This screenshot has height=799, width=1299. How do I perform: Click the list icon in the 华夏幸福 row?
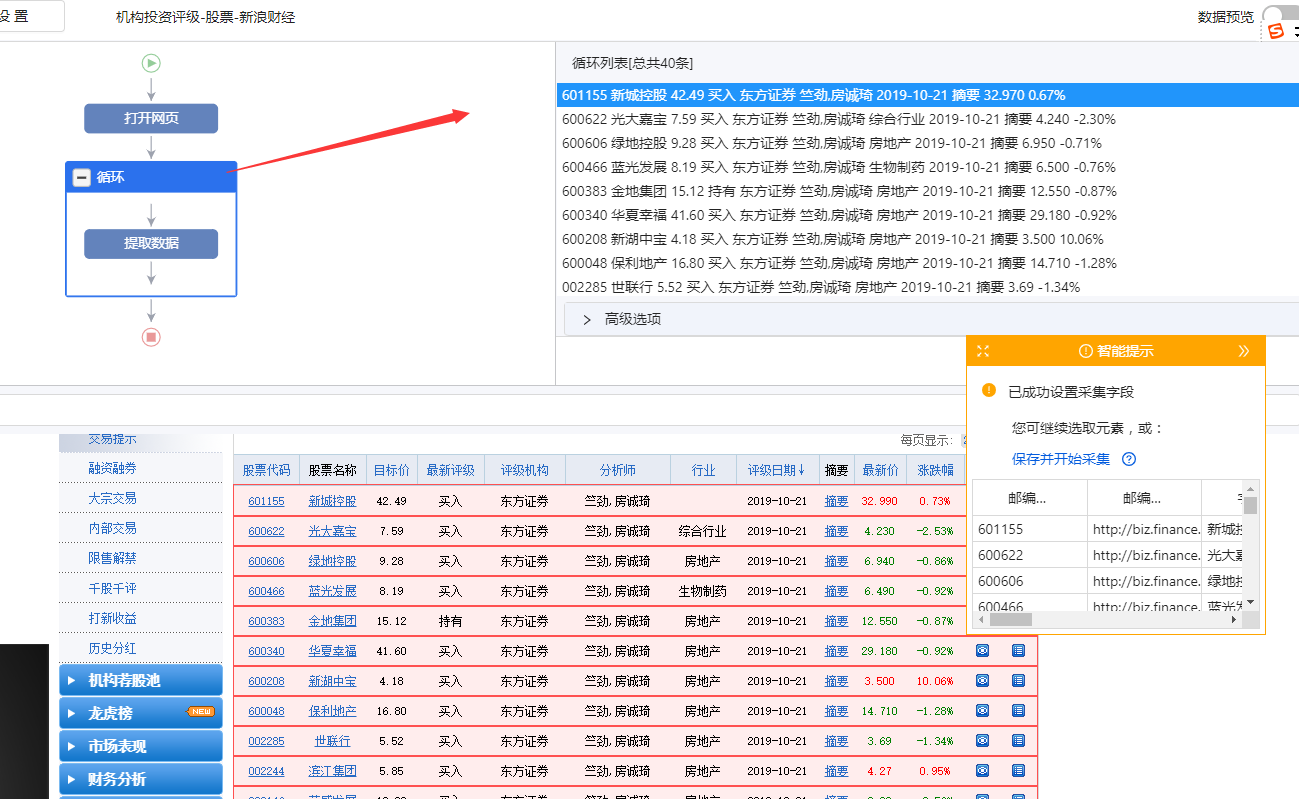[1018, 650]
